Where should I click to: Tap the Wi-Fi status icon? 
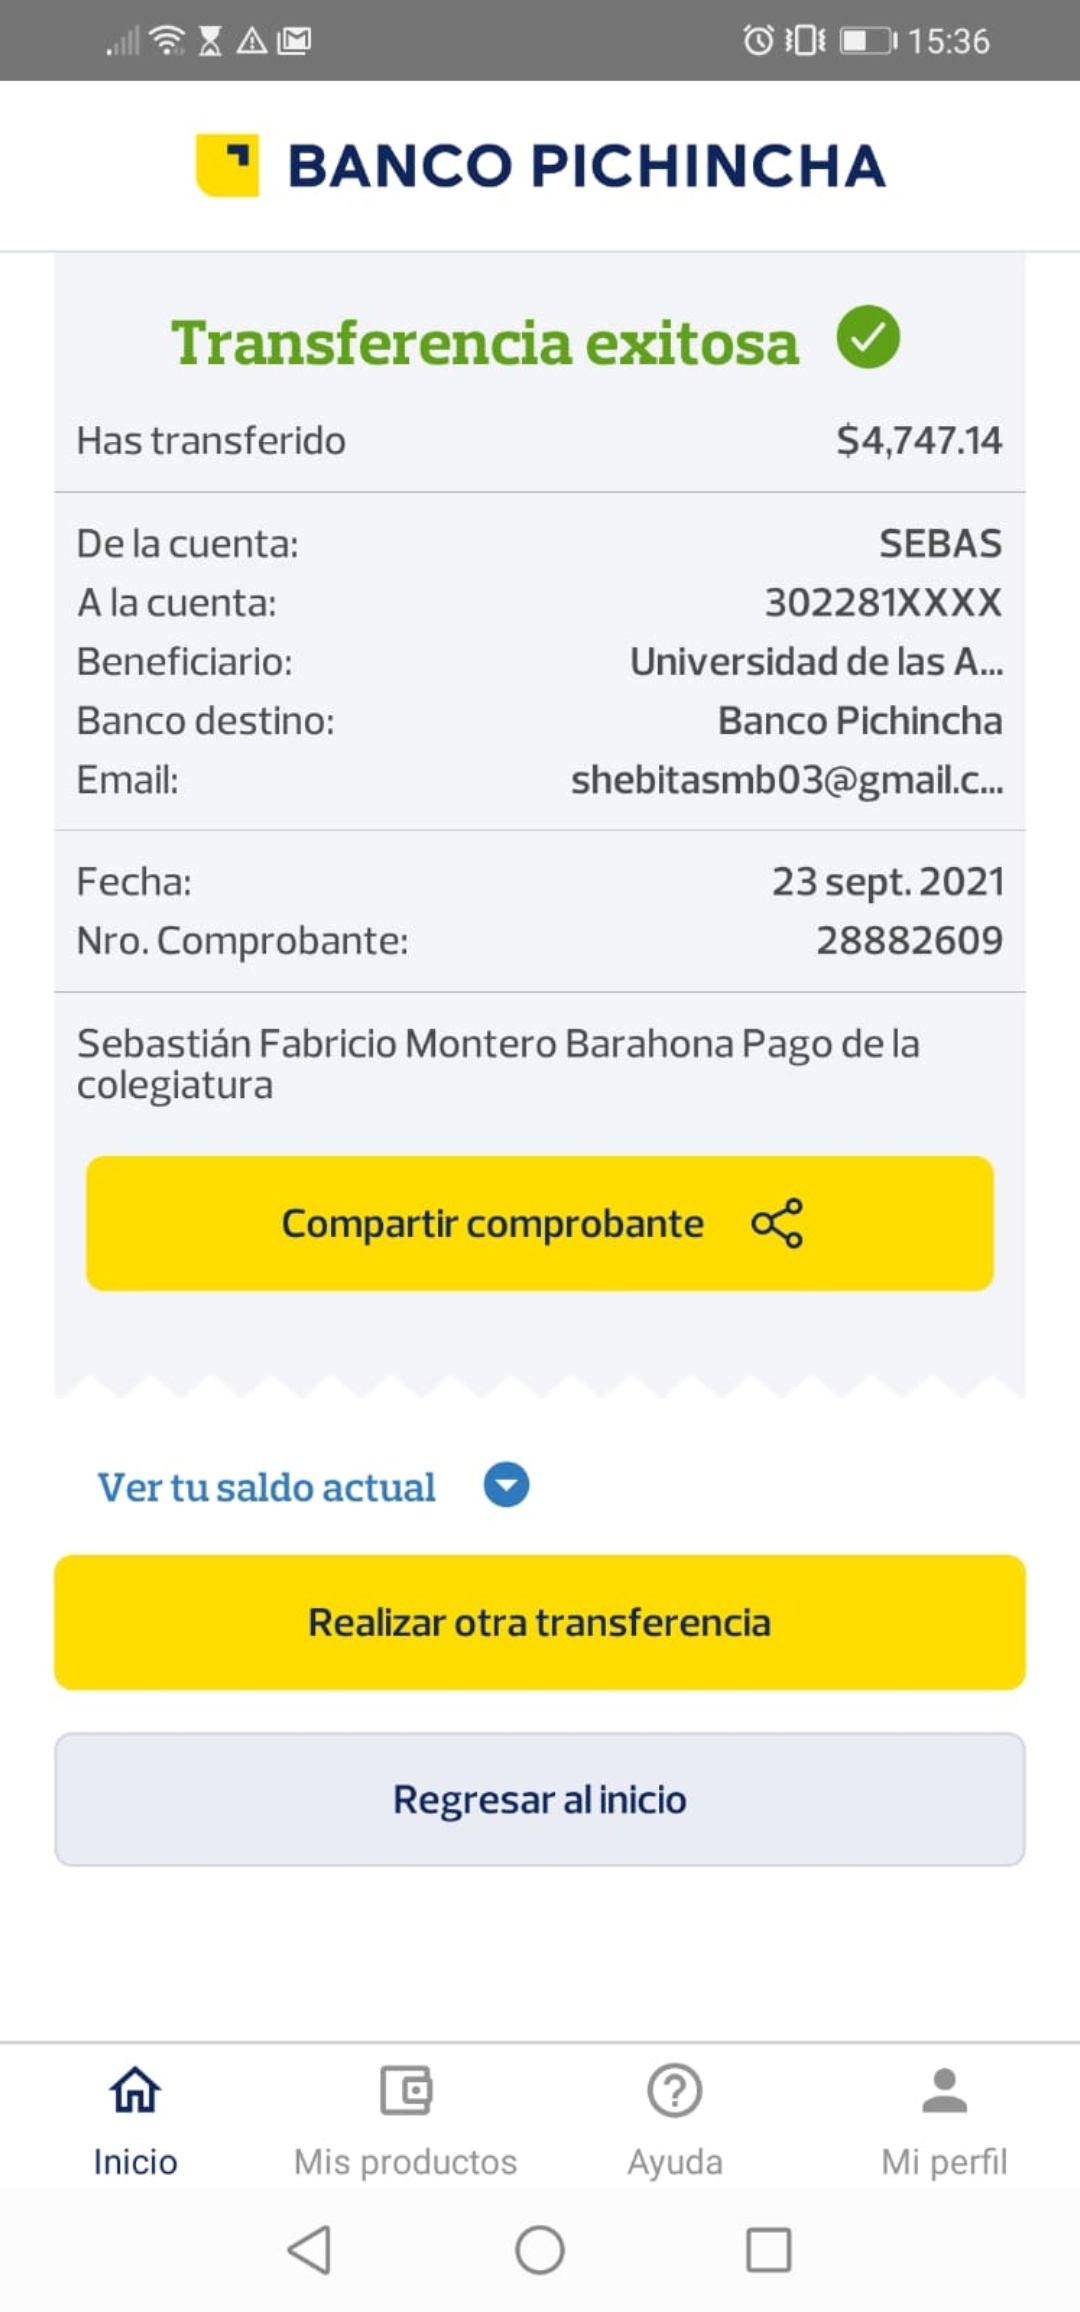coord(167,40)
